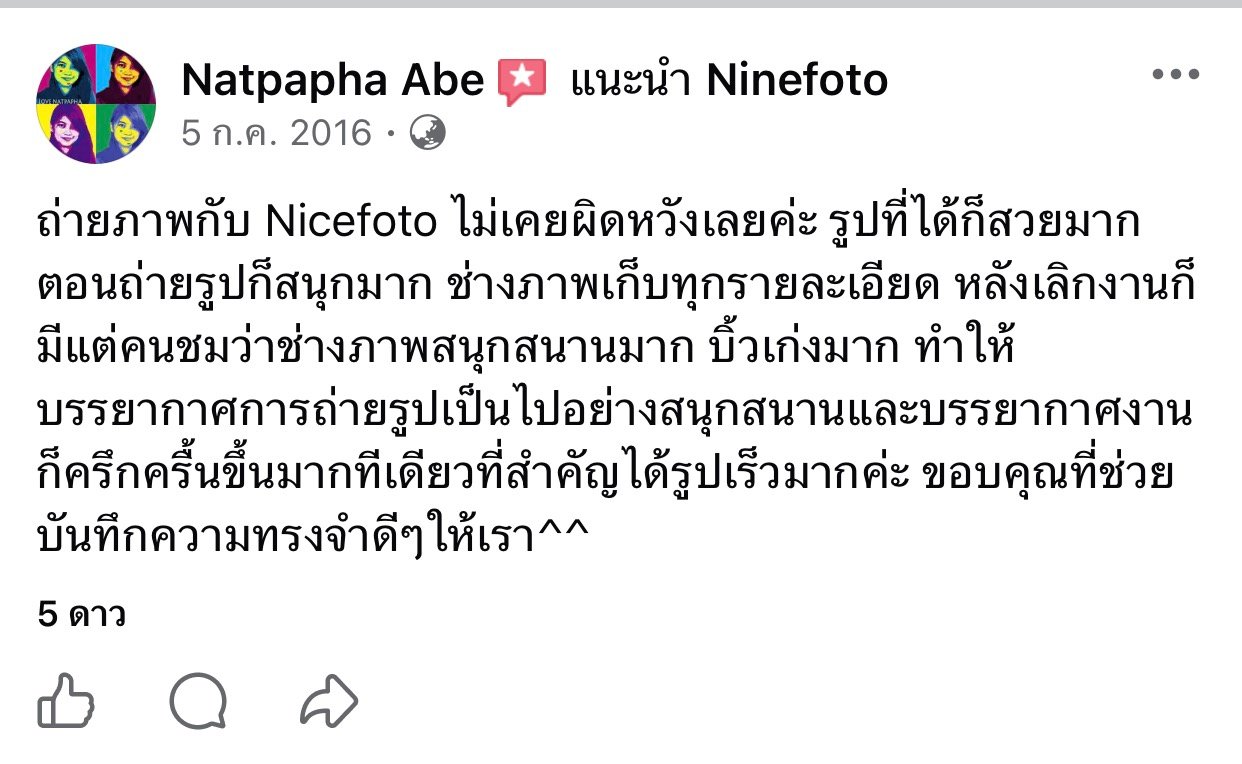Click the green-background portrait in the avatar's bottom-right
The image size is (1242, 764).
click(125, 133)
